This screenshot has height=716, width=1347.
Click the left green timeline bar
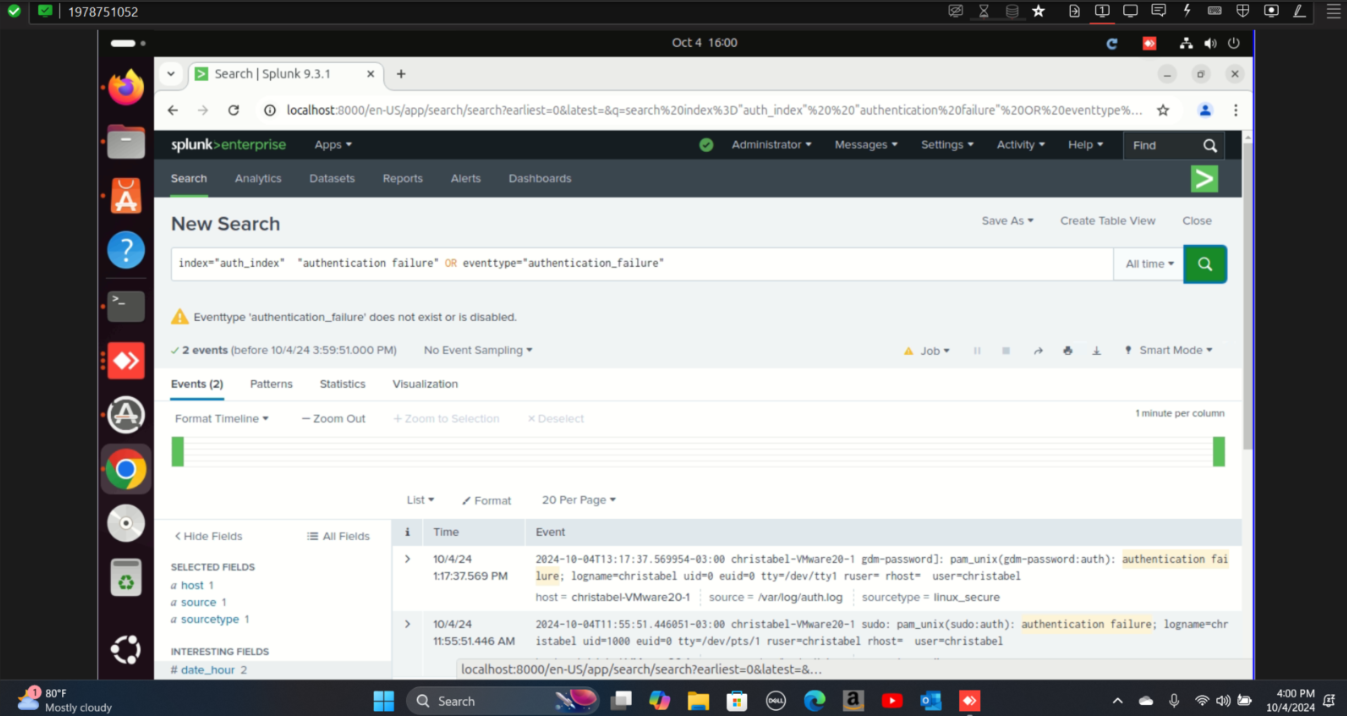click(178, 452)
